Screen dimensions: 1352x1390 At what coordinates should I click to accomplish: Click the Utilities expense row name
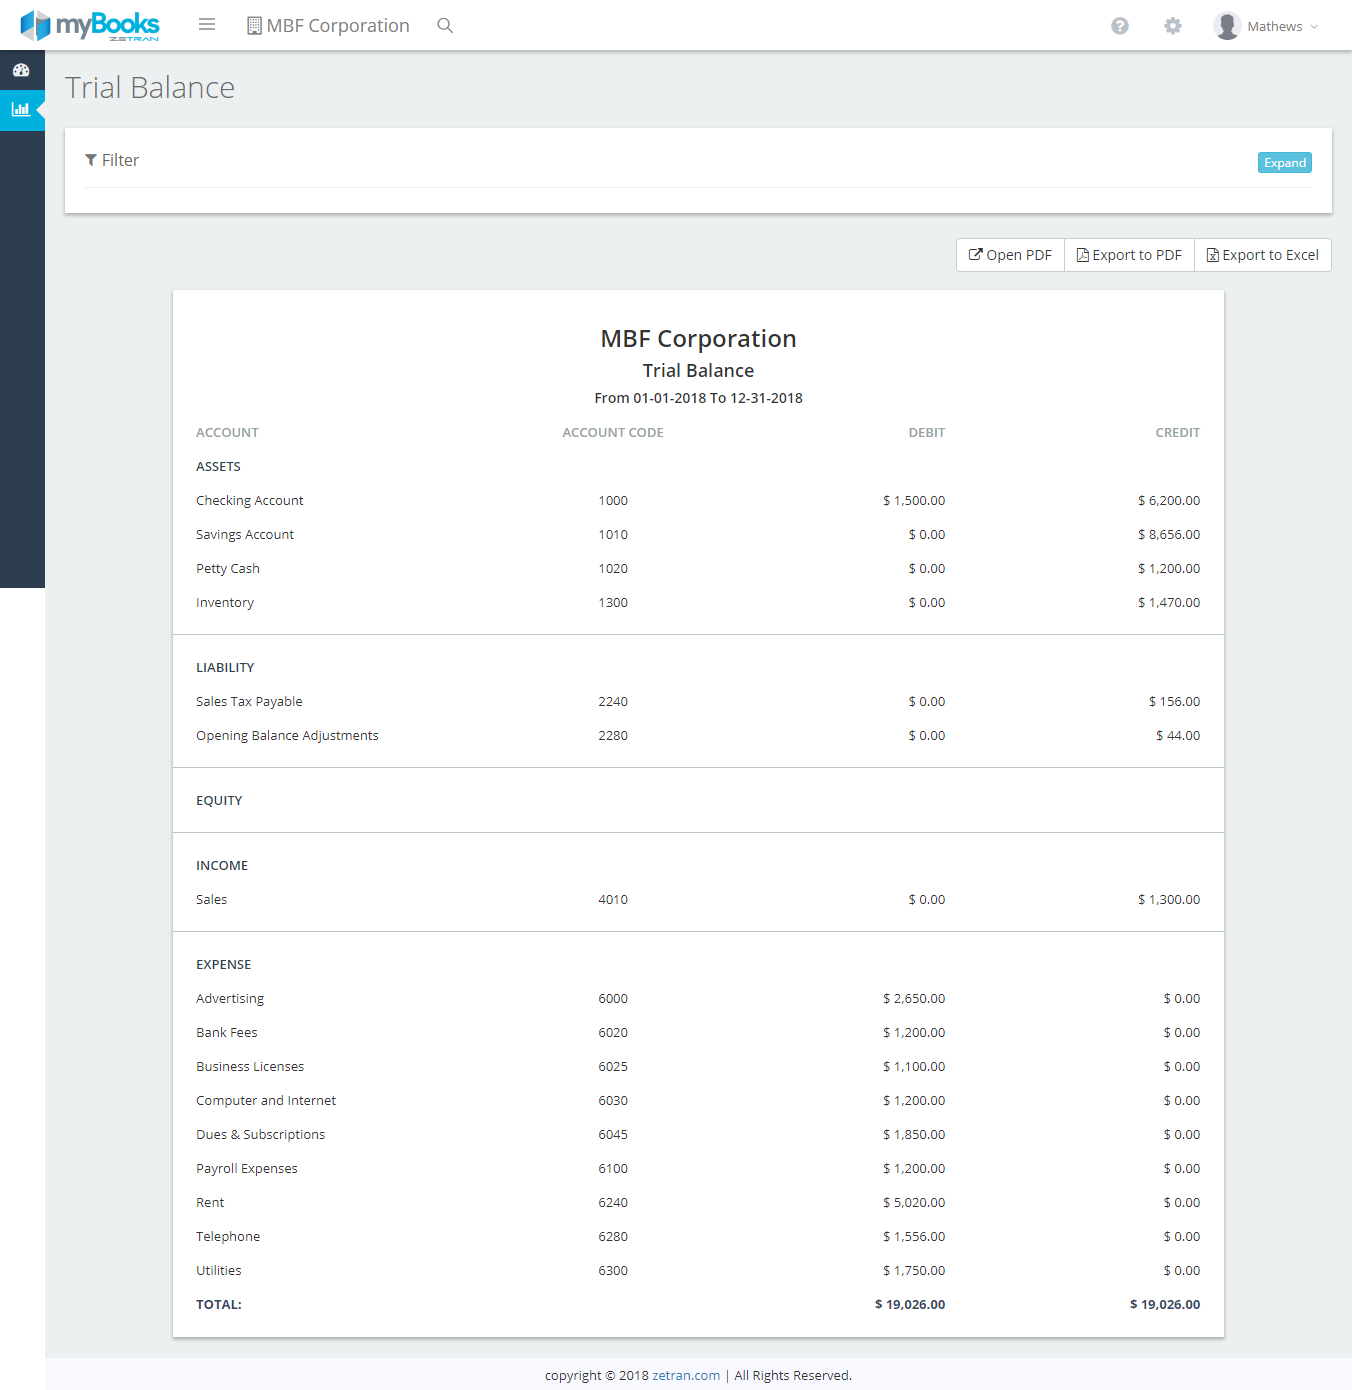(219, 1271)
